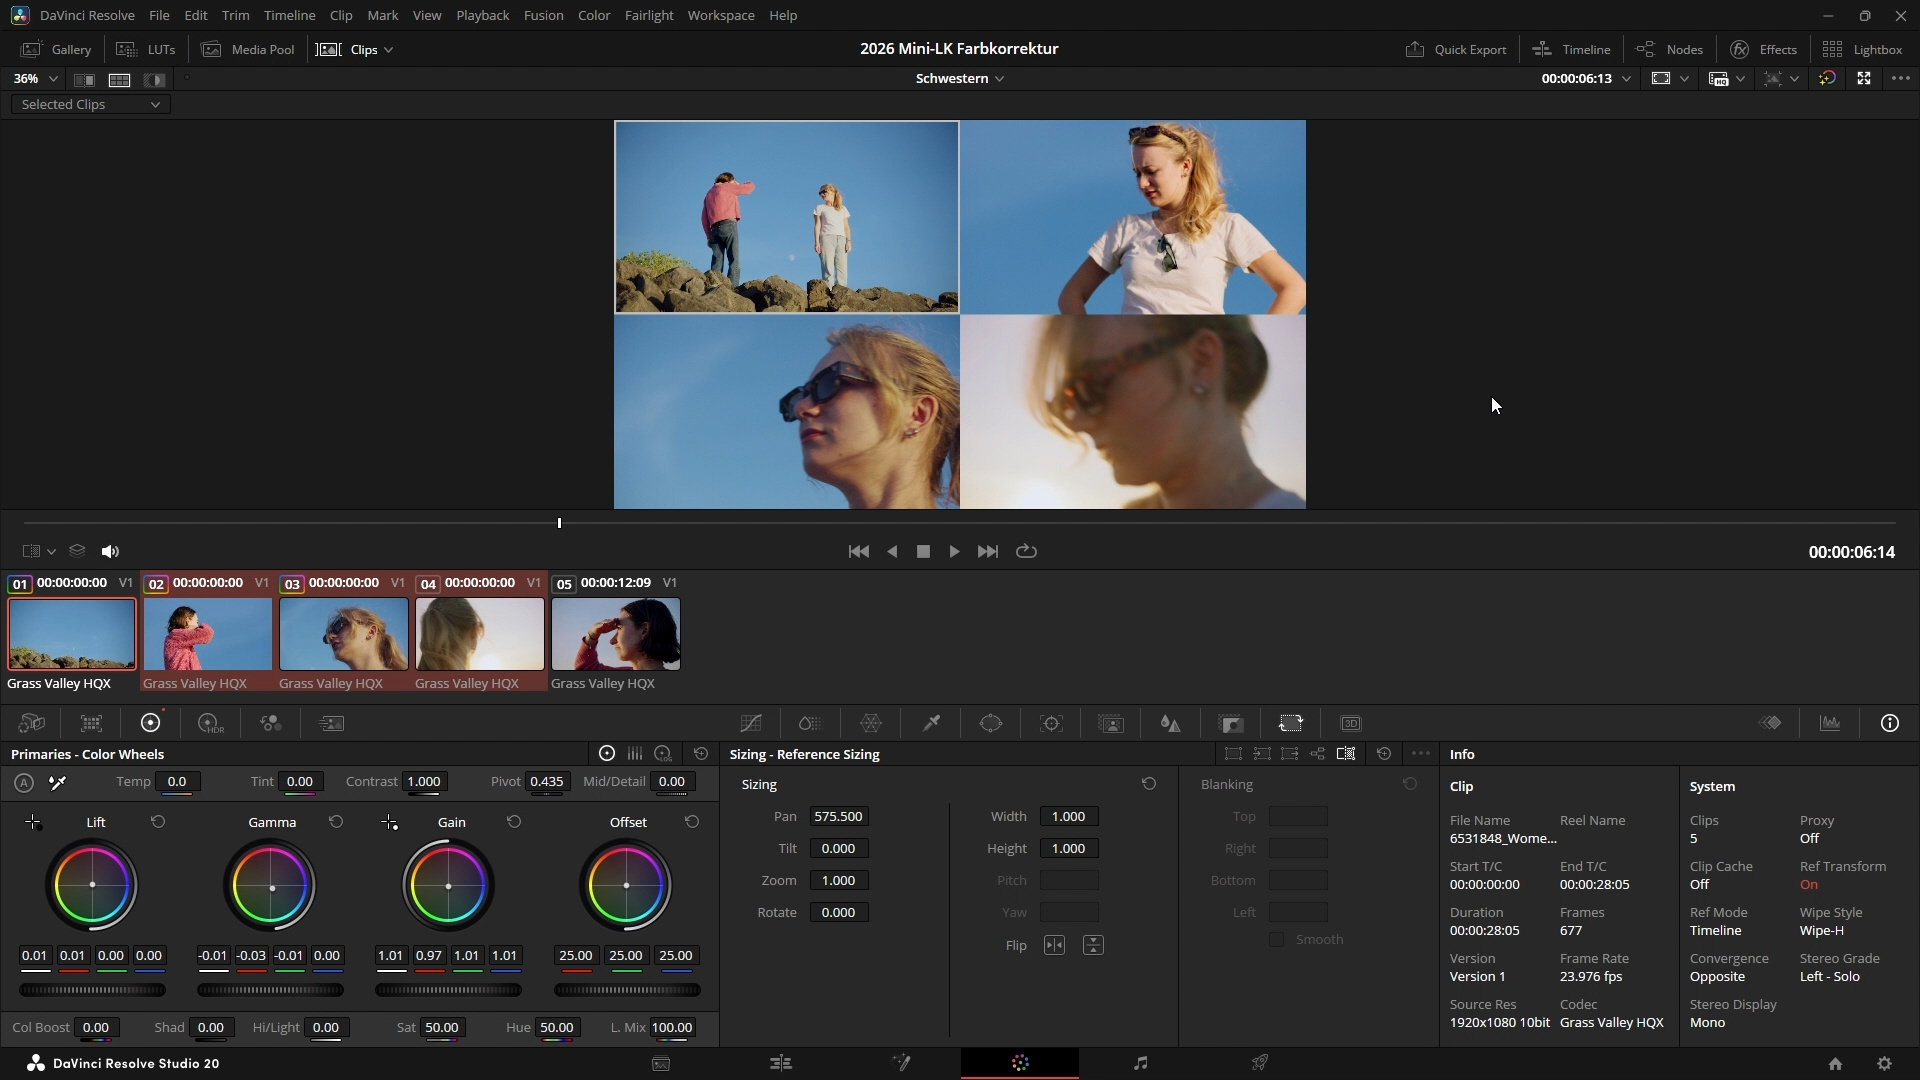Enable the Smooth blanking checkbox

[x=1277, y=940]
